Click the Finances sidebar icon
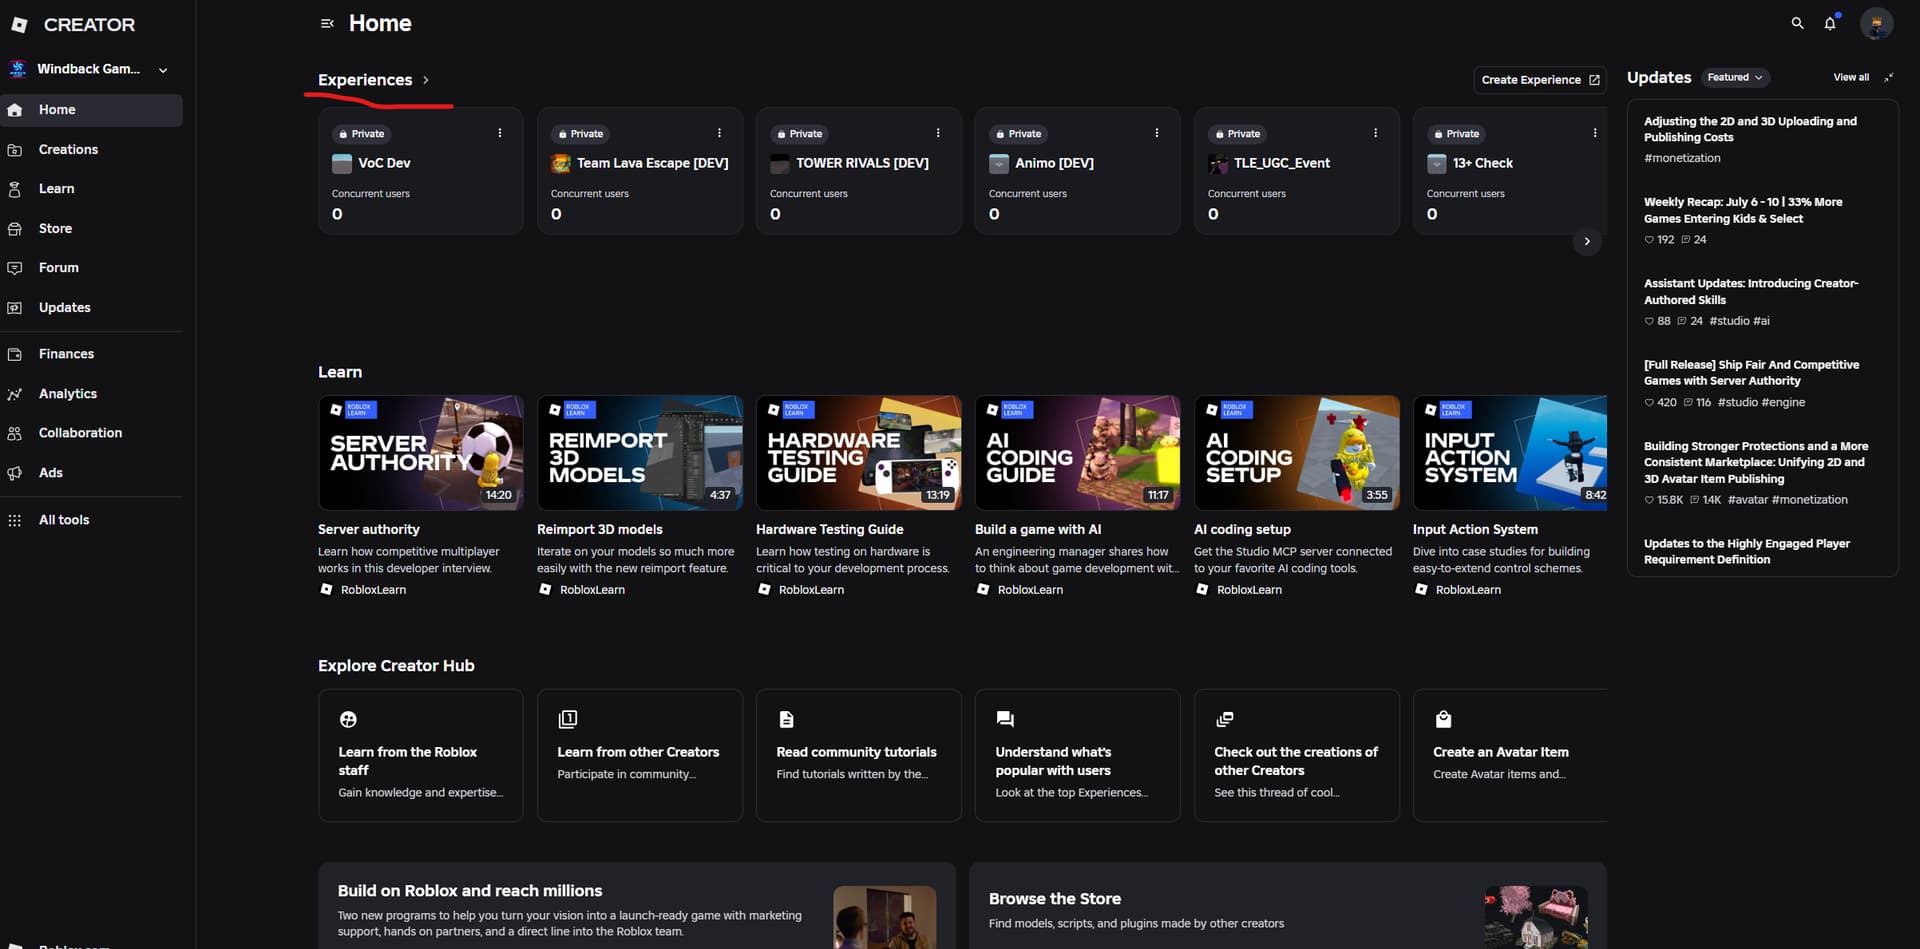 pyautogui.click(x=15, y=354)
